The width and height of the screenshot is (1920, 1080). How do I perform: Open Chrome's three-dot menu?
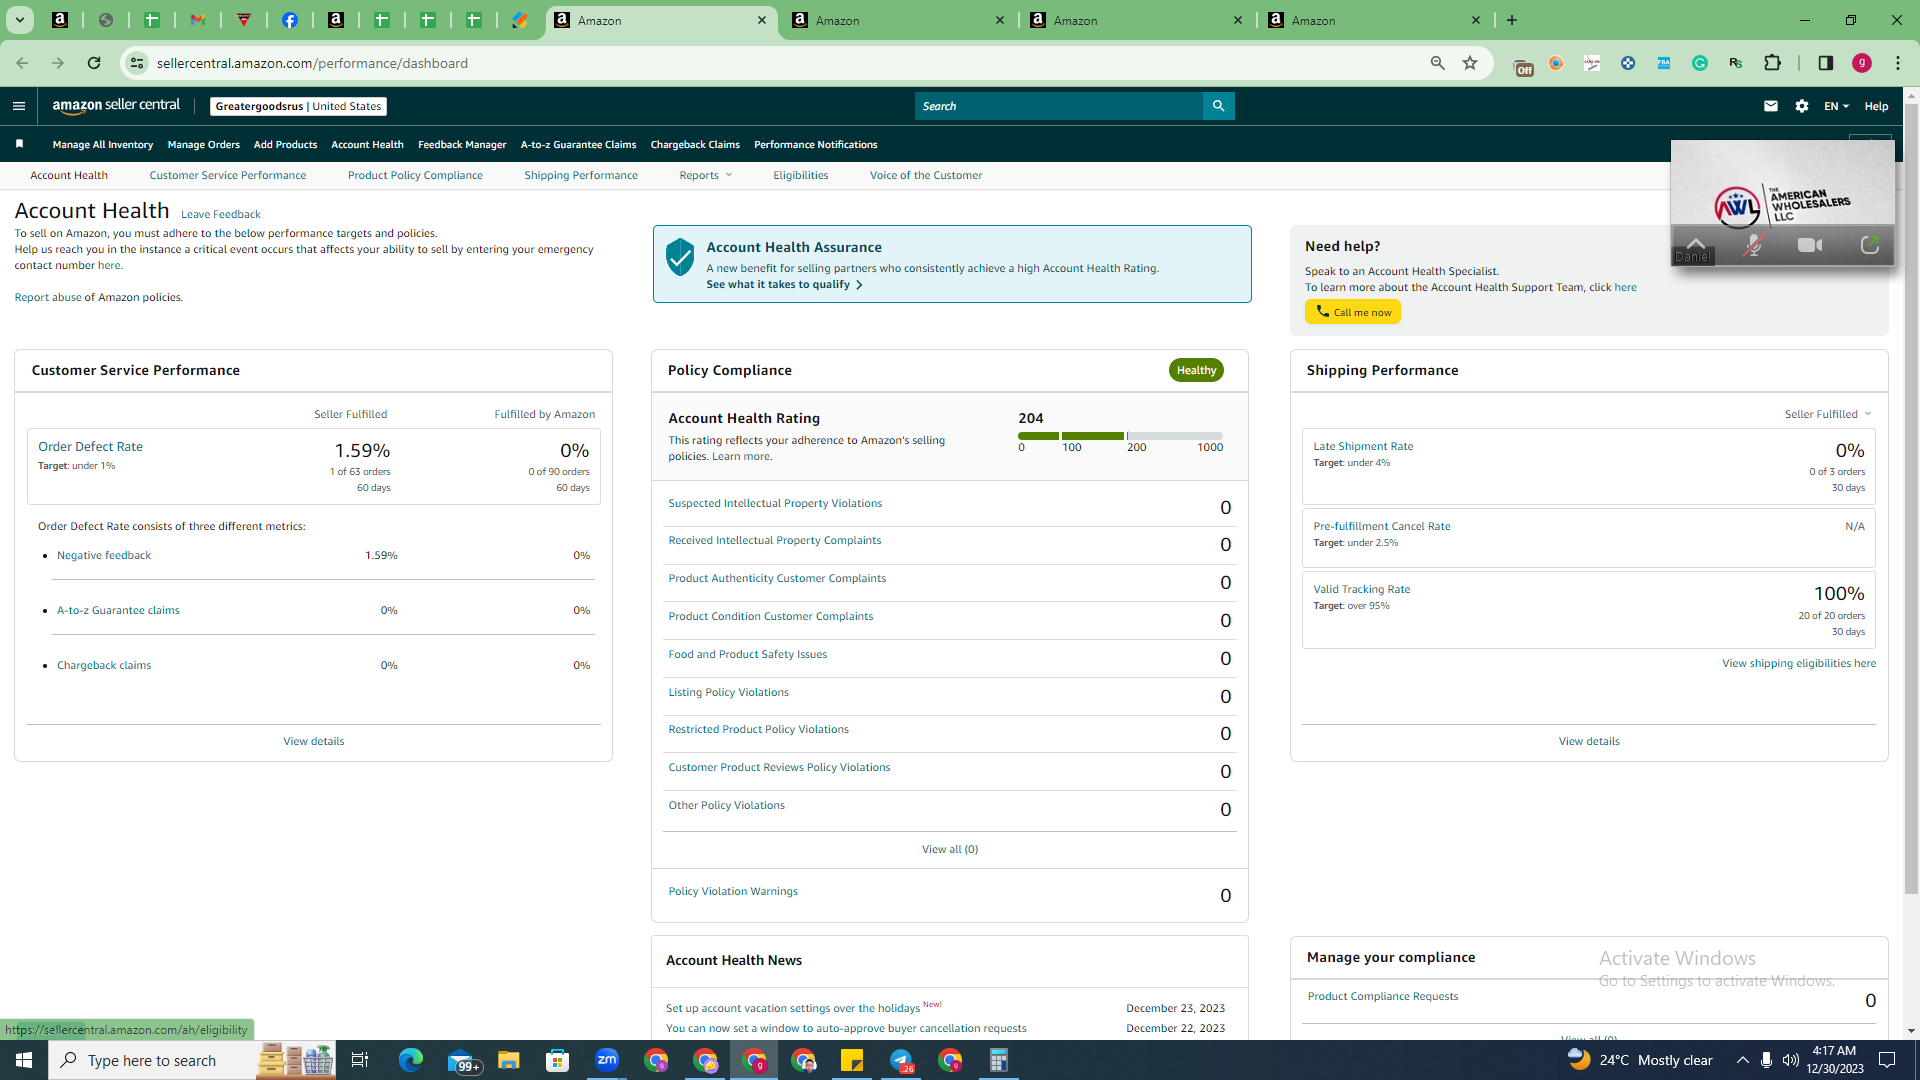1898,63
